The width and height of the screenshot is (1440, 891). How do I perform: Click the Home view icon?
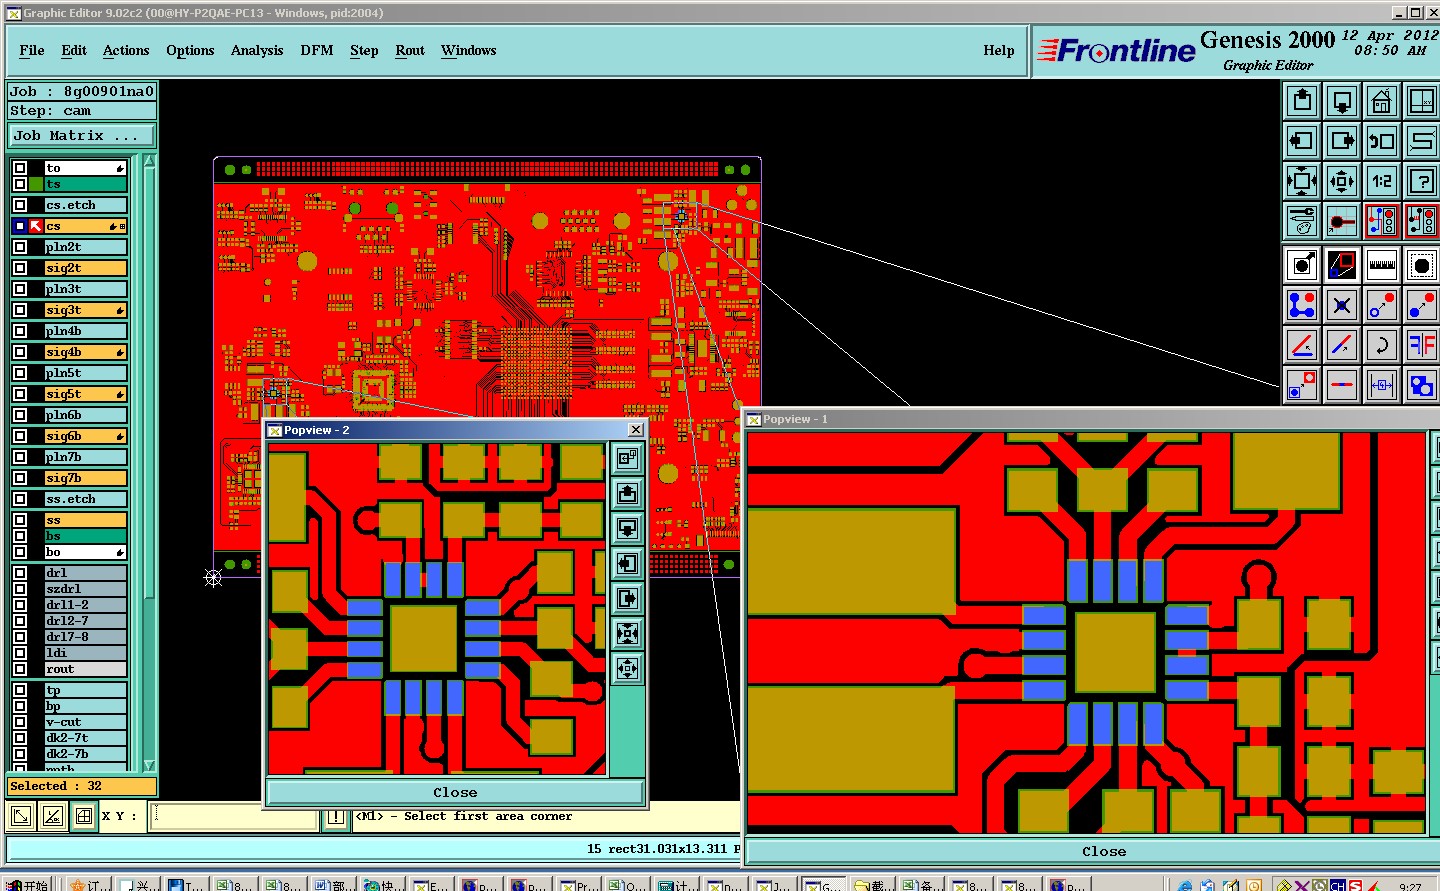(1382, 101)
